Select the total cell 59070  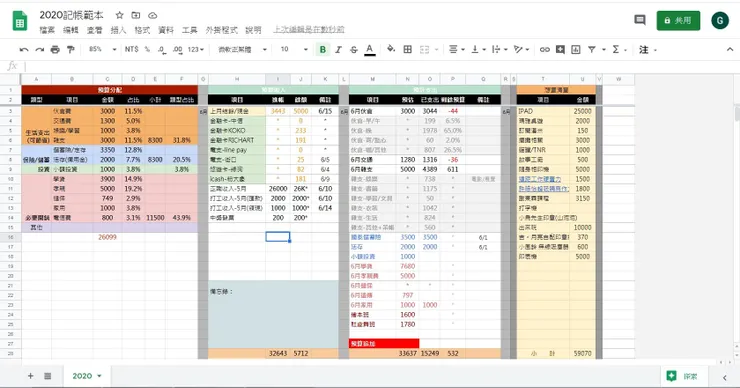click(x=582, y=353)
